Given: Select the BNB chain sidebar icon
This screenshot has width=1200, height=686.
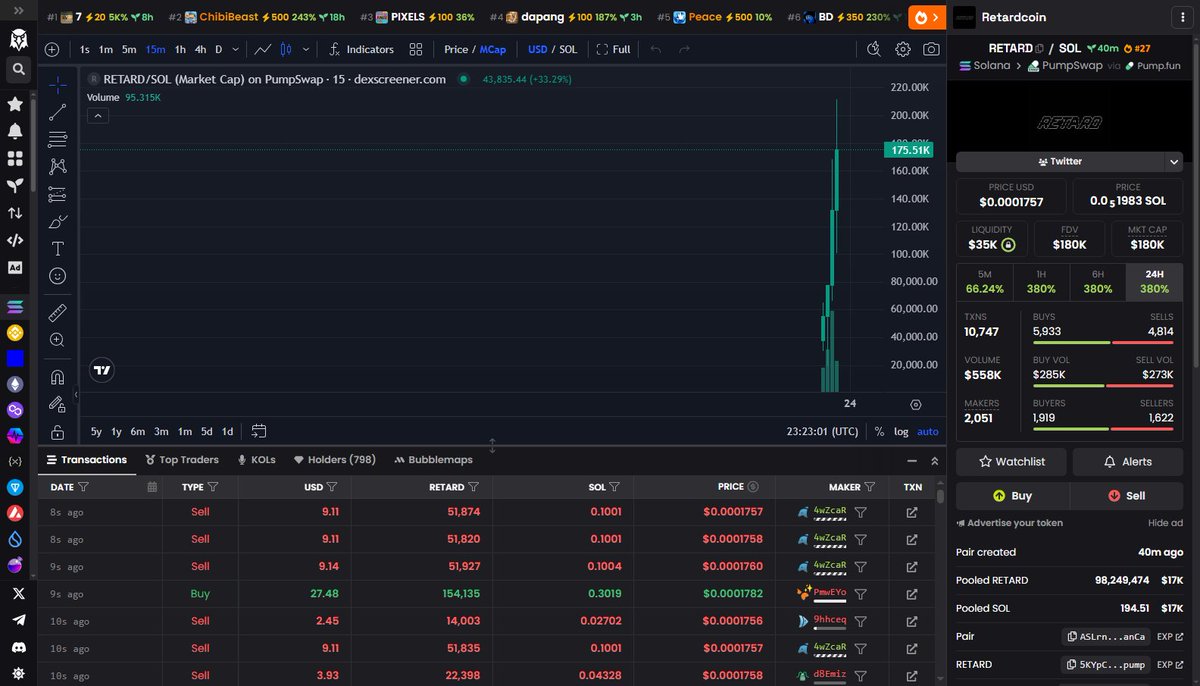Looking at the screenshot, I should (15, 333).
